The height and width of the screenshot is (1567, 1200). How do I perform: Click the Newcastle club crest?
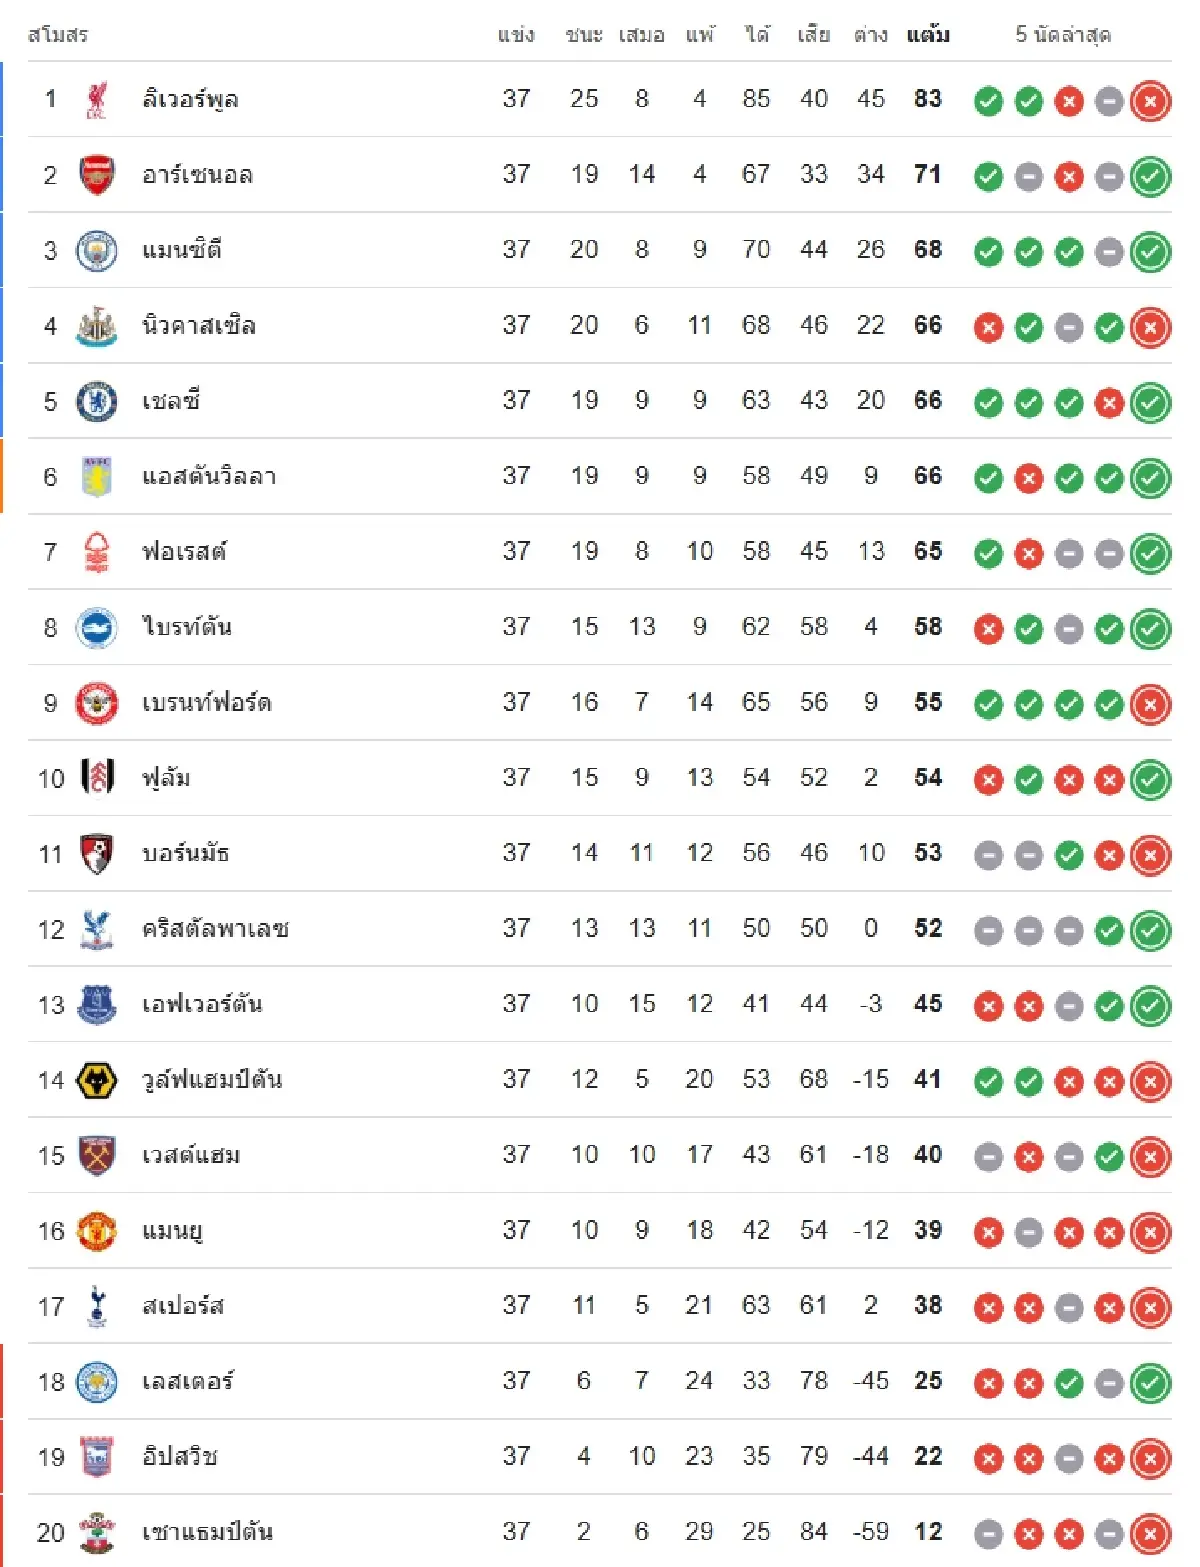[97, 326]
